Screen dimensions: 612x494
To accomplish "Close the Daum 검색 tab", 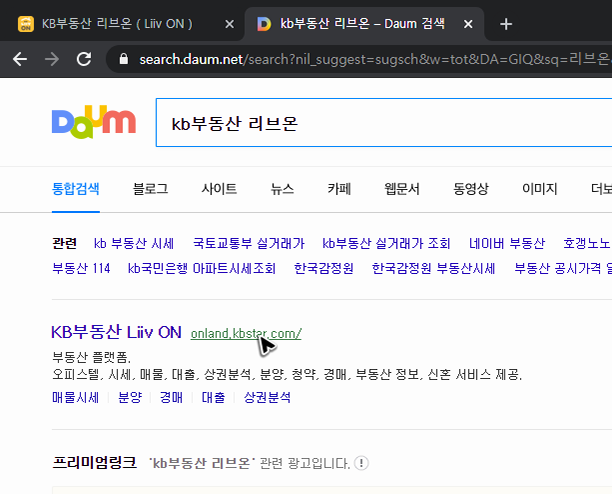I will point(468,24).
